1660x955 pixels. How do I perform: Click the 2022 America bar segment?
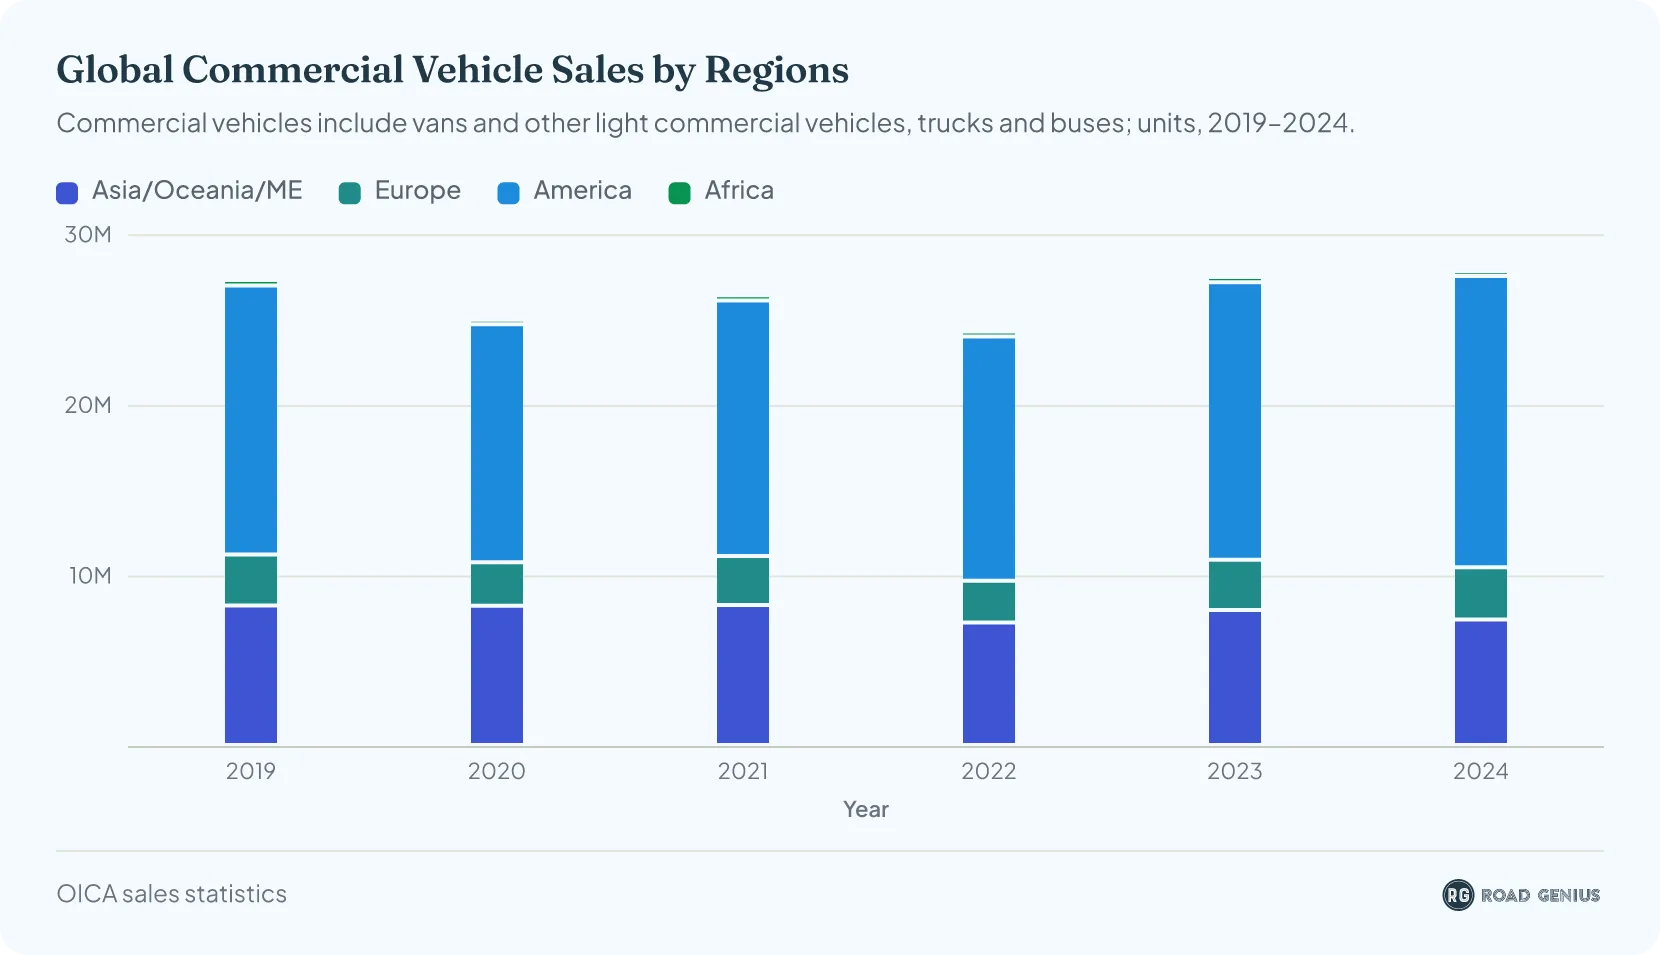(989, 459)
